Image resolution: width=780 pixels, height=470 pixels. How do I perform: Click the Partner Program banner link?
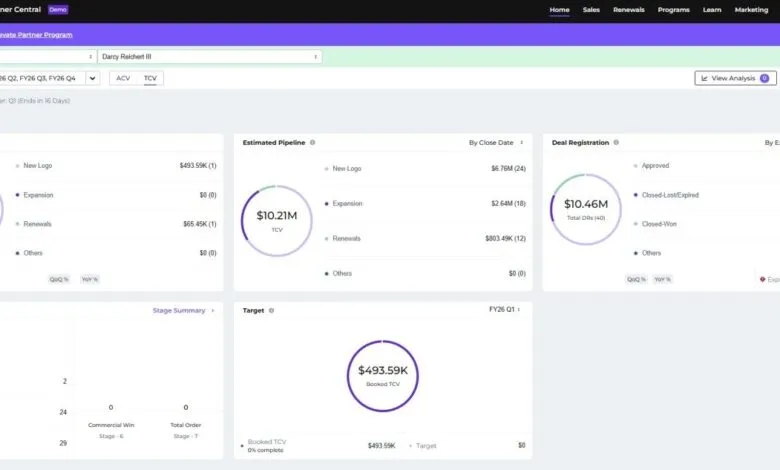pyautogui.click(x=36, y=35)
